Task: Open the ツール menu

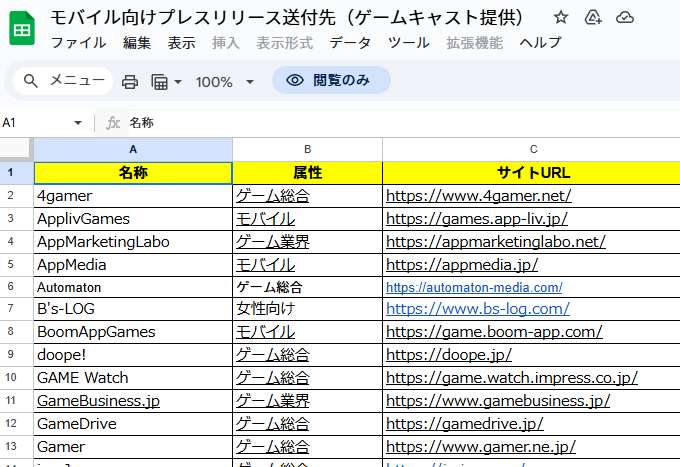Action: (409, 43)
